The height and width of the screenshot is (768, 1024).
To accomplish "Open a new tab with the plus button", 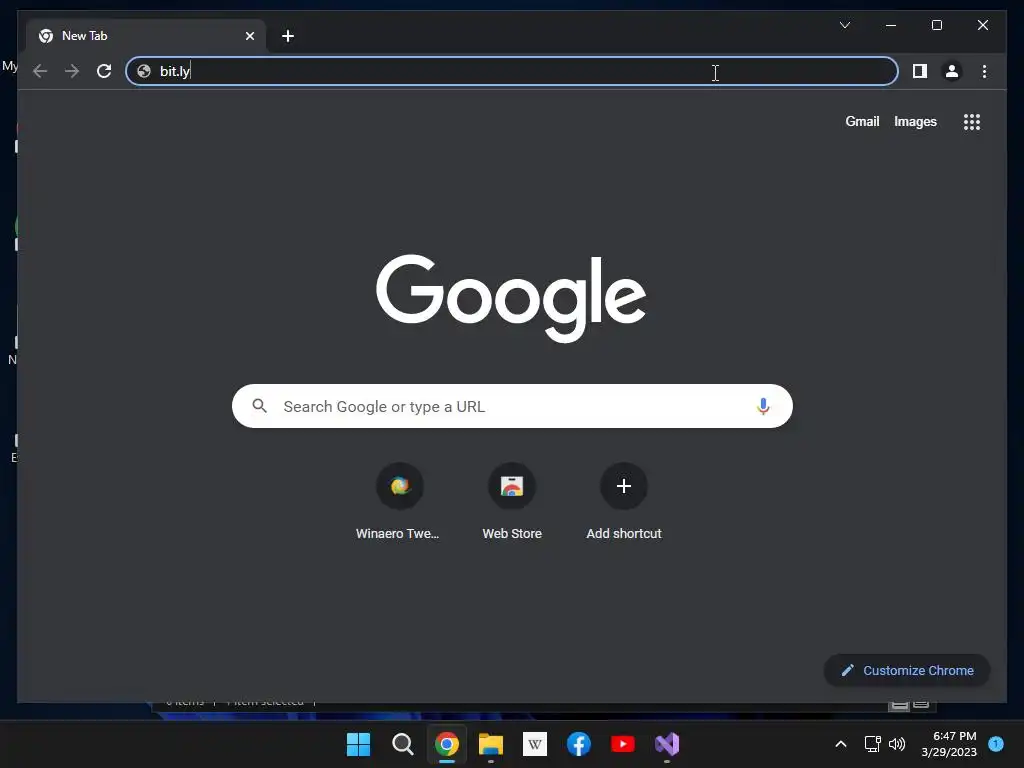I will 287,36.
